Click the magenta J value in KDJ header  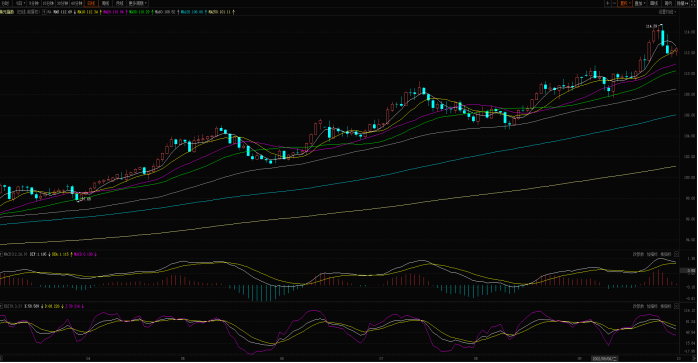click(73, 306)
